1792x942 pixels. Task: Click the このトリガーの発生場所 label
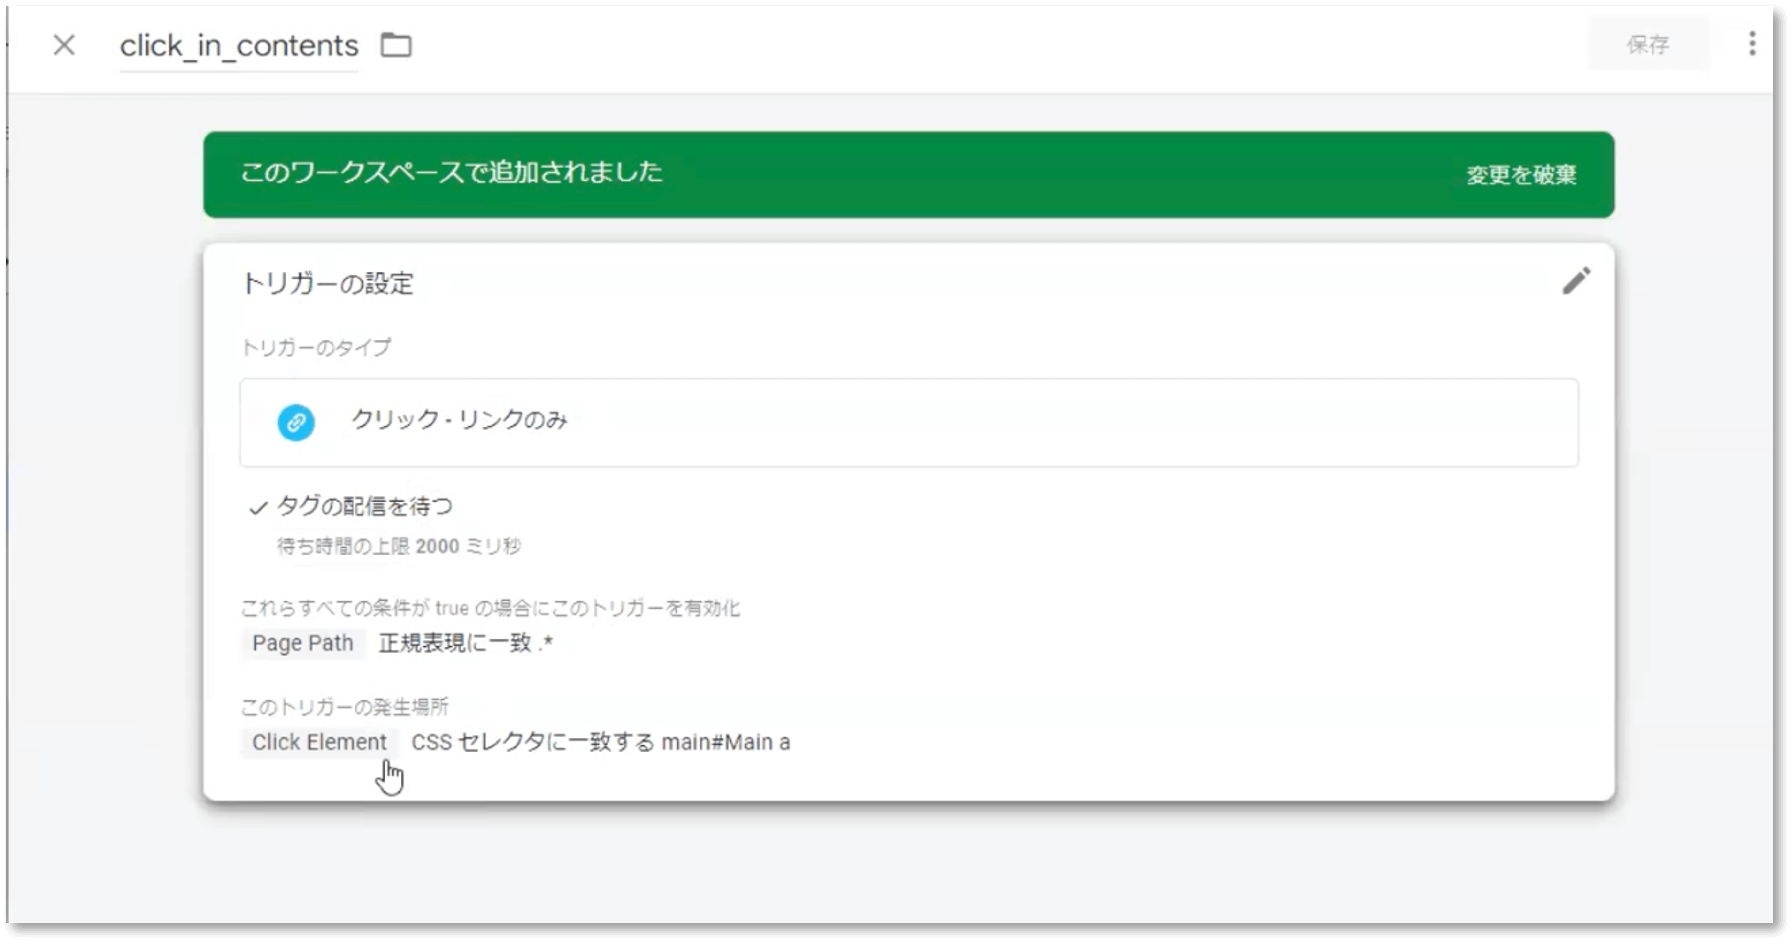[345, 707]
